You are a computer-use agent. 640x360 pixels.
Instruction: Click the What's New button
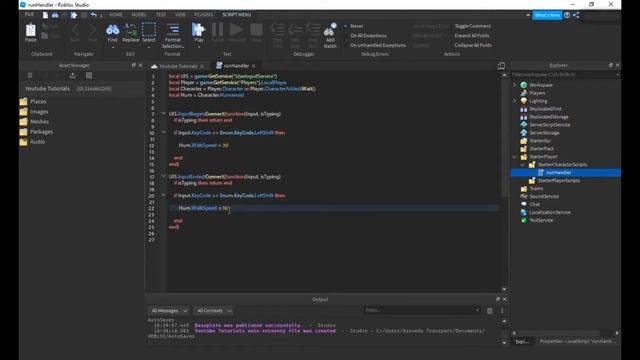547,15
